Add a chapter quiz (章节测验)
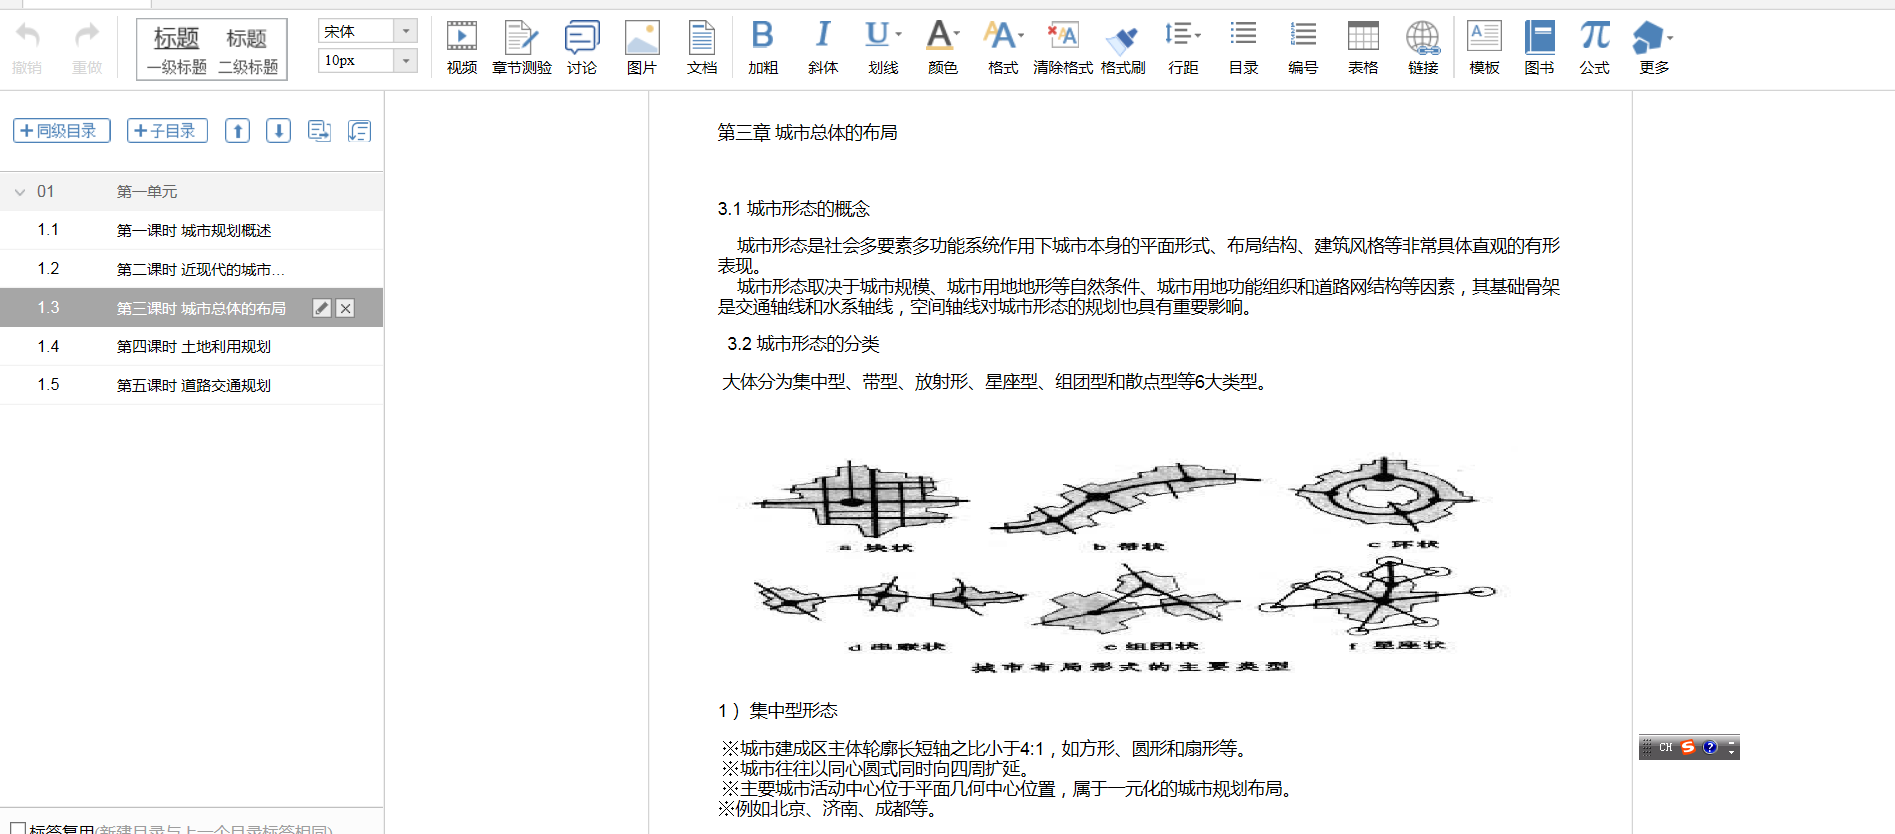Viewport: 1895px width, 834px height. pyautogui.click(x=521, y=47)
